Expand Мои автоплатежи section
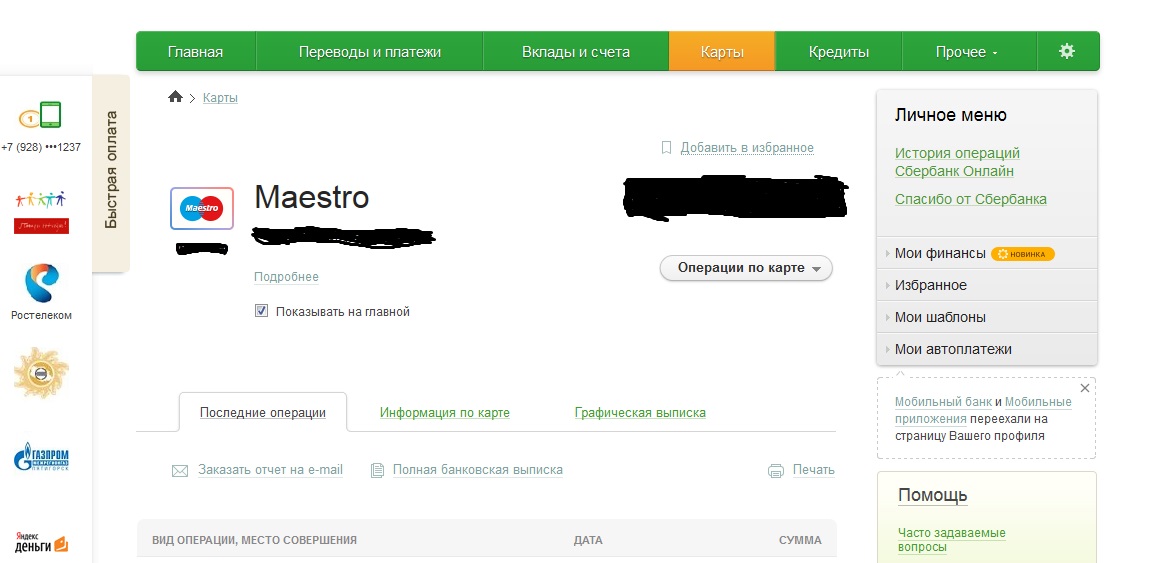The image size is (1171, 563). tap(953, 349)
